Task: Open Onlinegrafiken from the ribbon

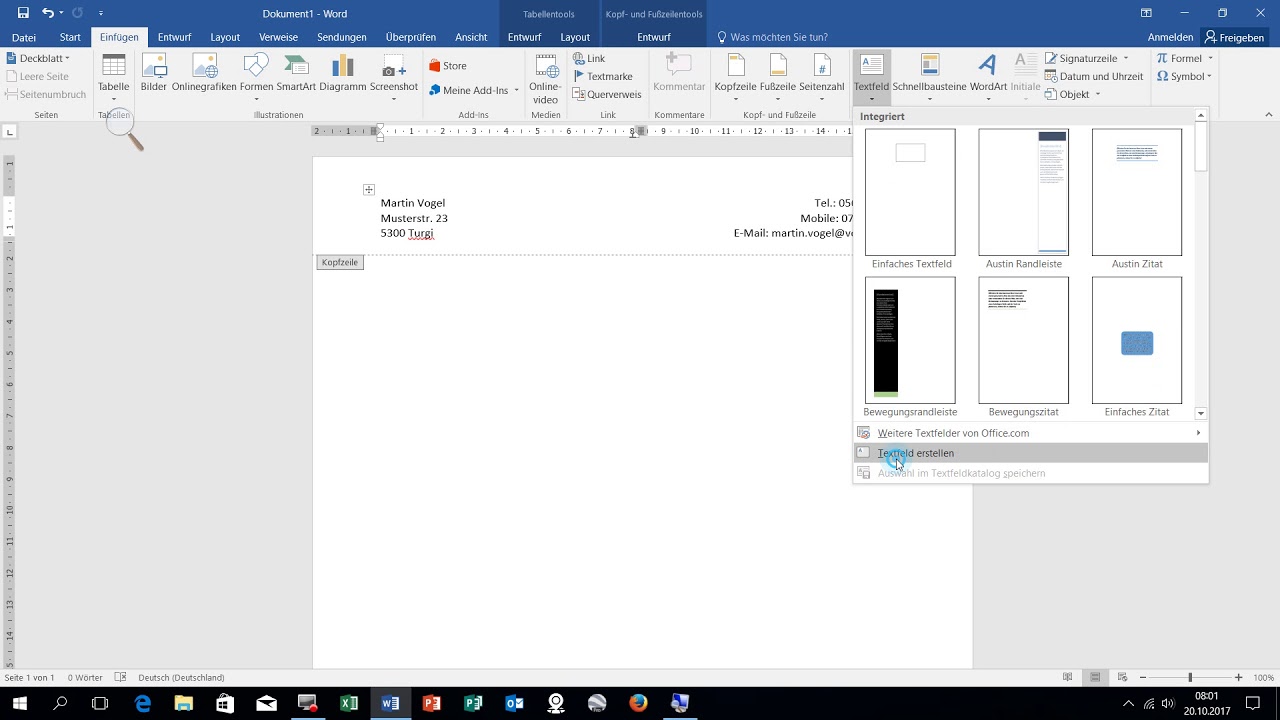Action: click(204, 73)
